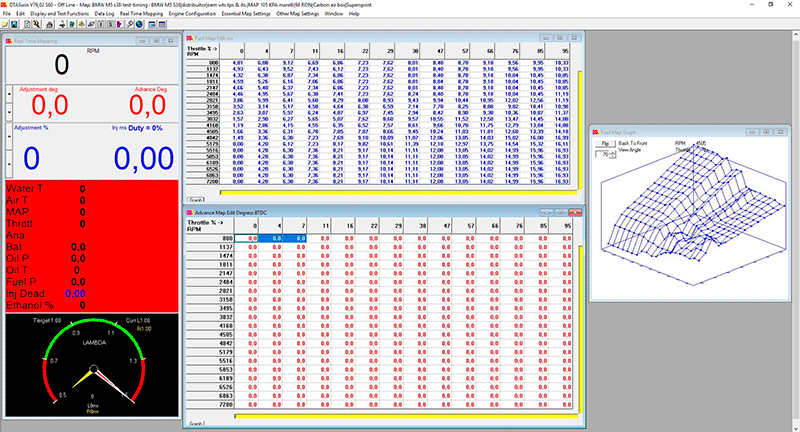Click the yellow vertical bar in Fuel Map Edit
This screenshot has width=800, height=432.
point(580,131)
